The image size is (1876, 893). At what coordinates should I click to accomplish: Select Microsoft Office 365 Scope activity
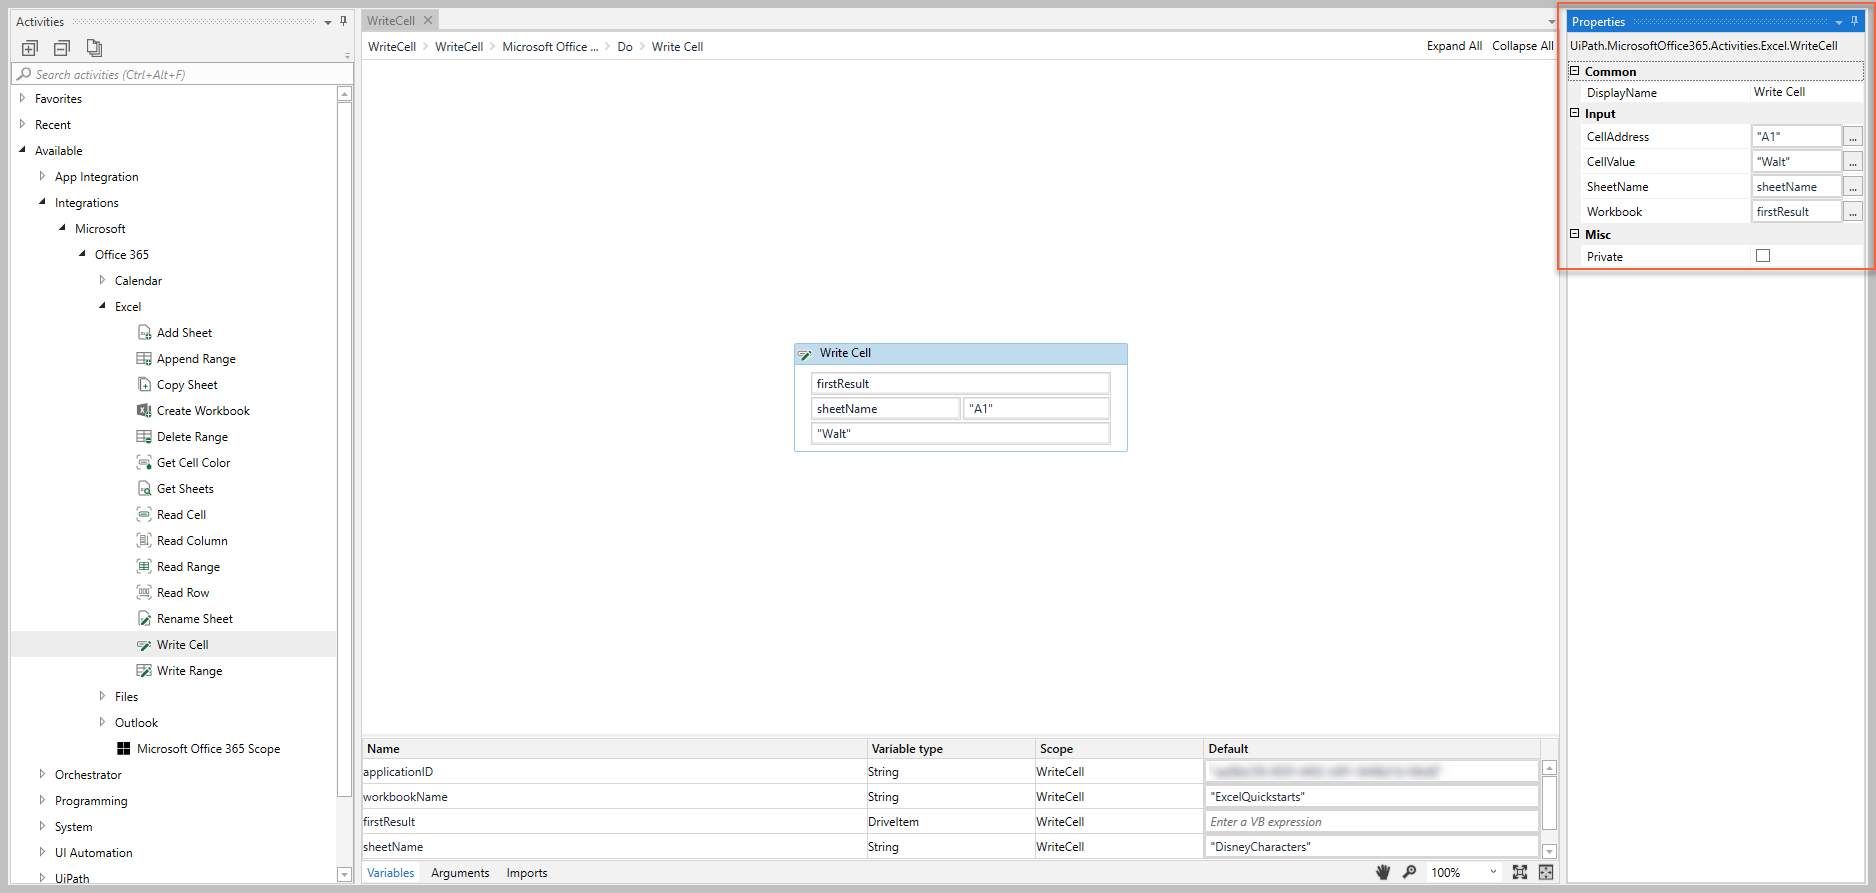(208, 749)
